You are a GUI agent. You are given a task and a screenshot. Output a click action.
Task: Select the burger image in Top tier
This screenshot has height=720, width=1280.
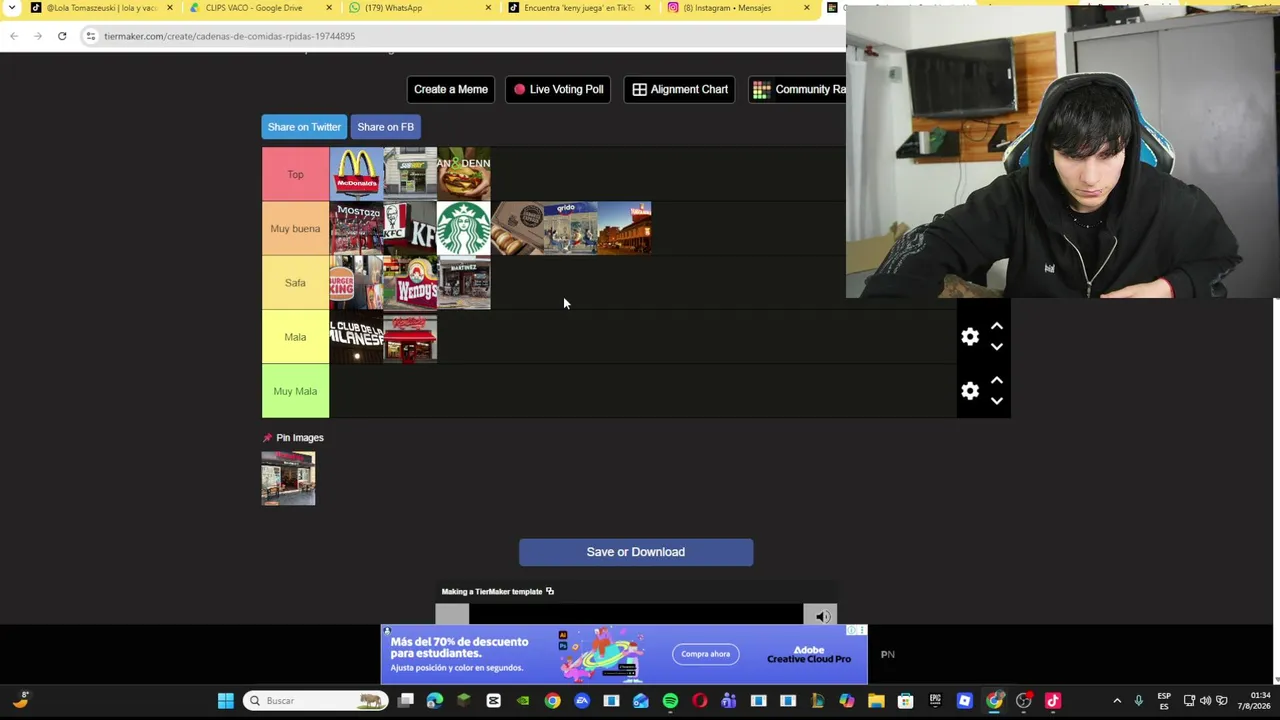pyautogui.click(x=464, y=174)
